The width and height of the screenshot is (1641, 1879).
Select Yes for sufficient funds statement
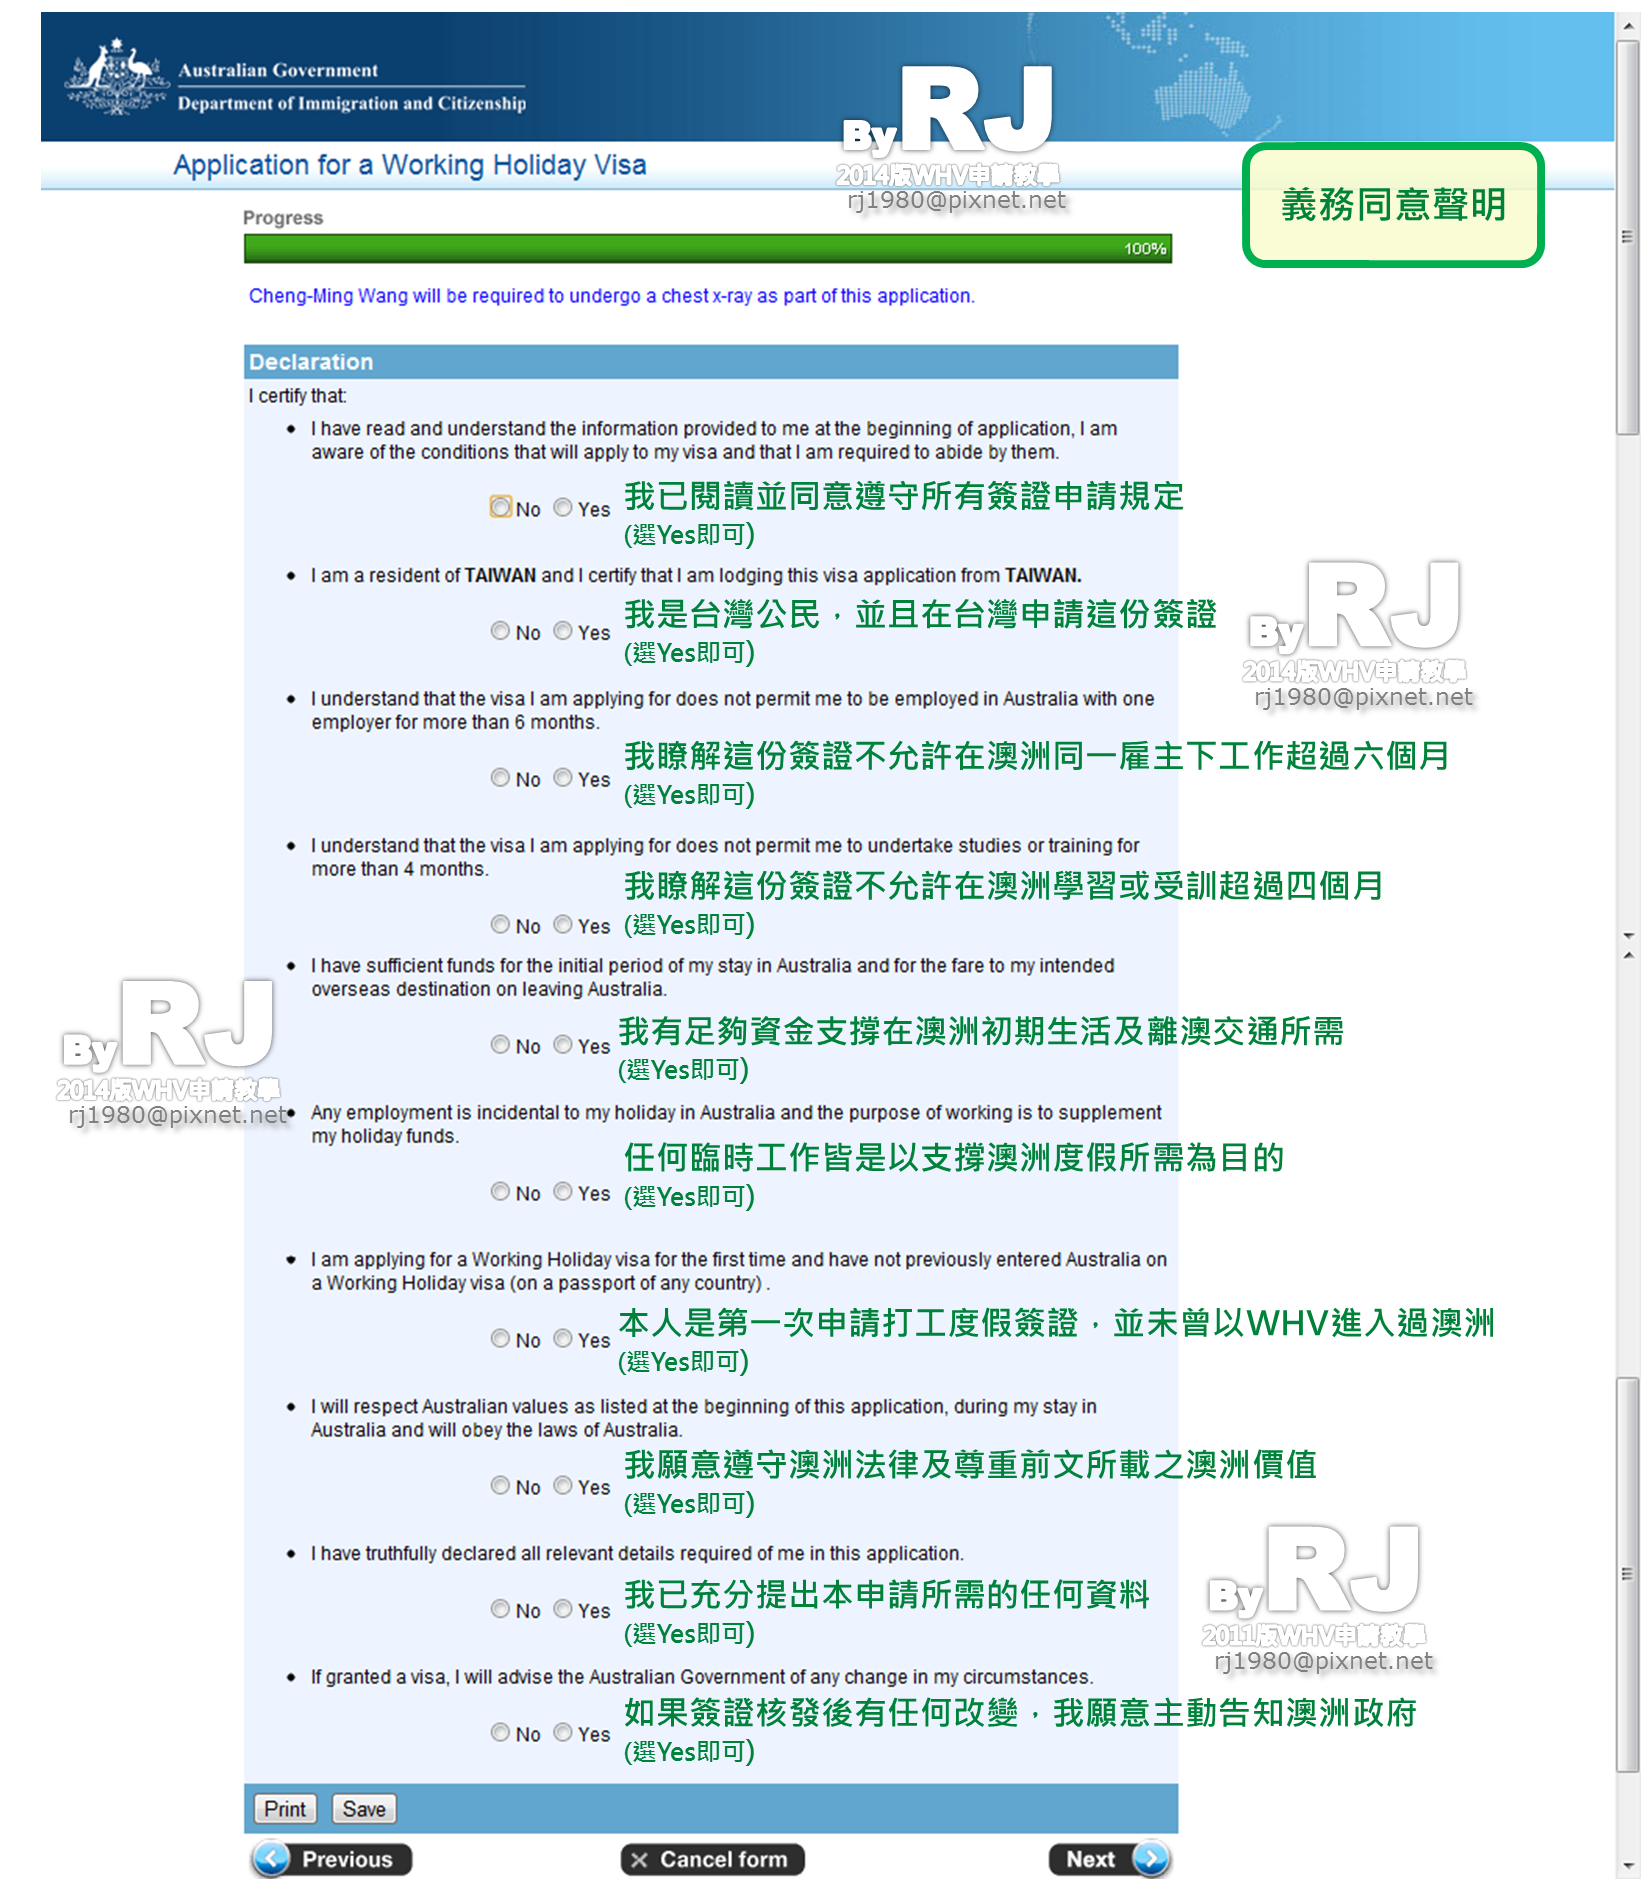pyautogui.click(x=563, y=1044)
